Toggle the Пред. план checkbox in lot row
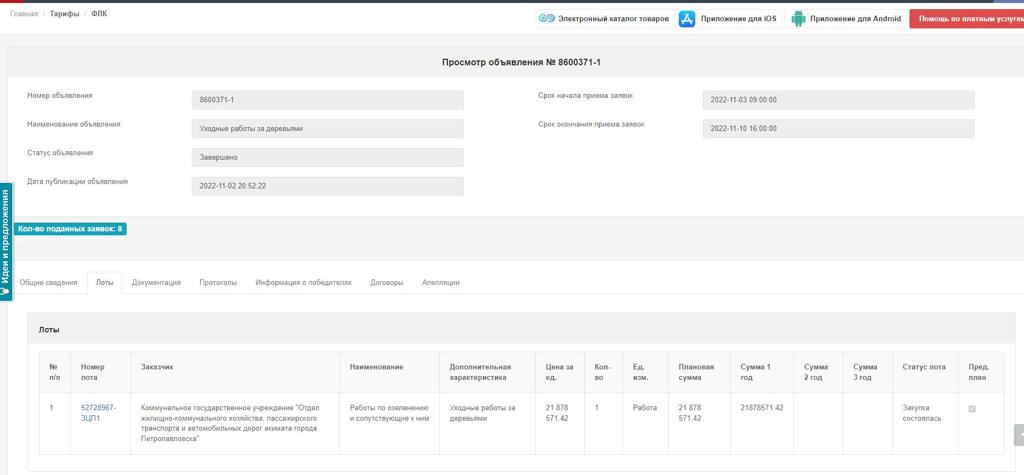The width and height of the screenshot is (1024, 475). (x=971, y=409)
